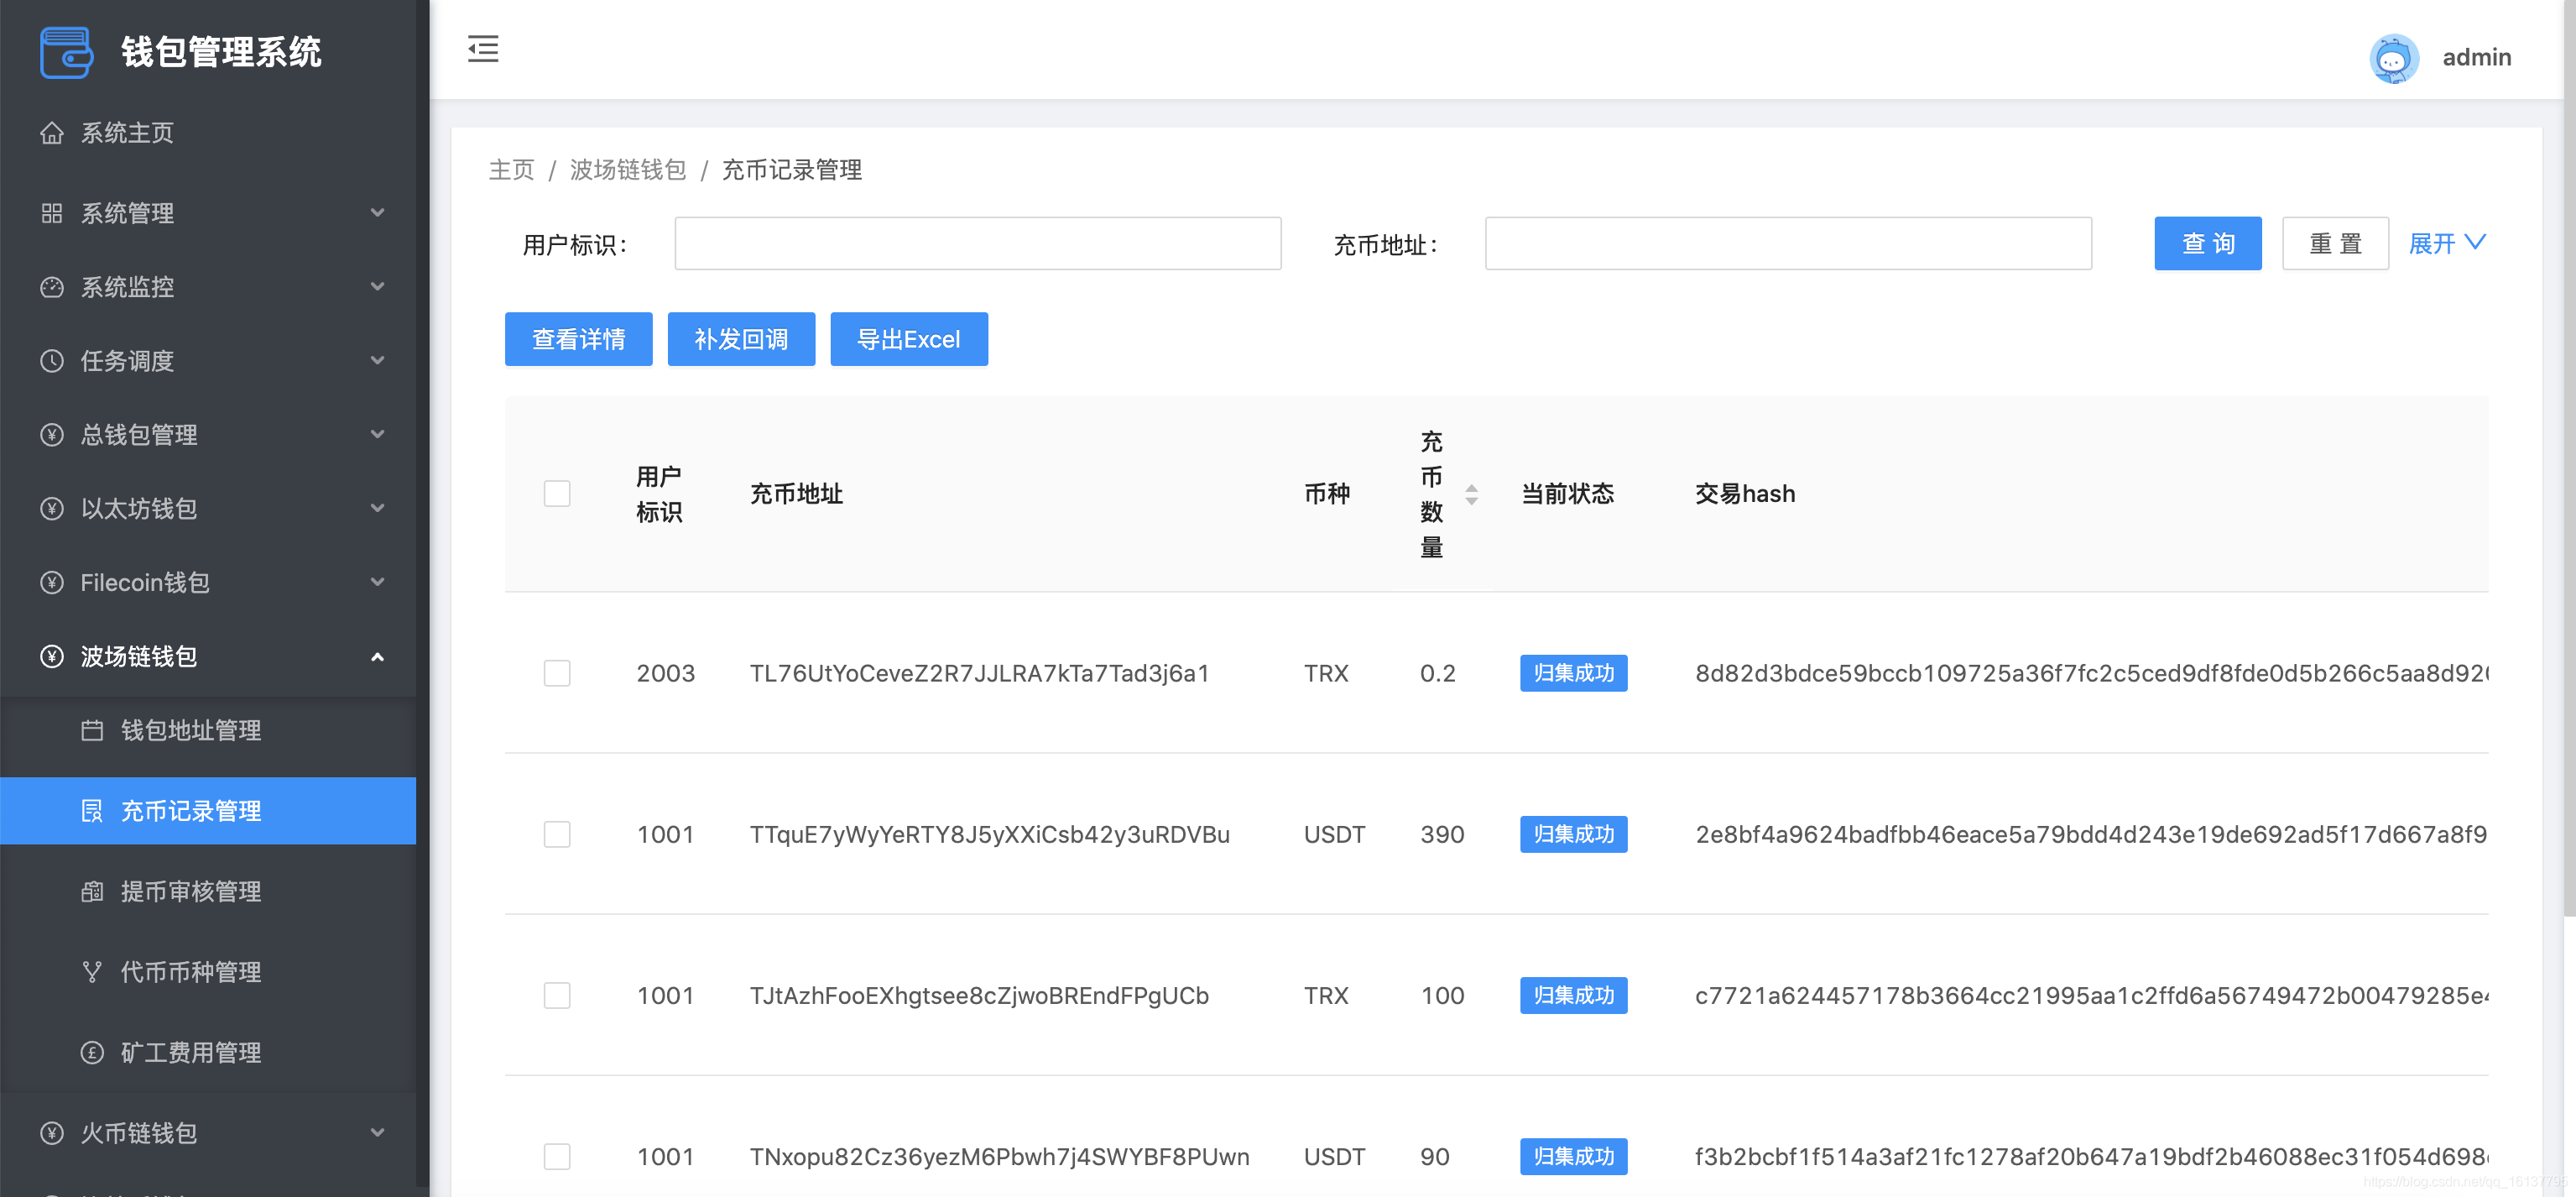Click the 查询 search button
The image size is (2576, 1197).
point(2207,243)
